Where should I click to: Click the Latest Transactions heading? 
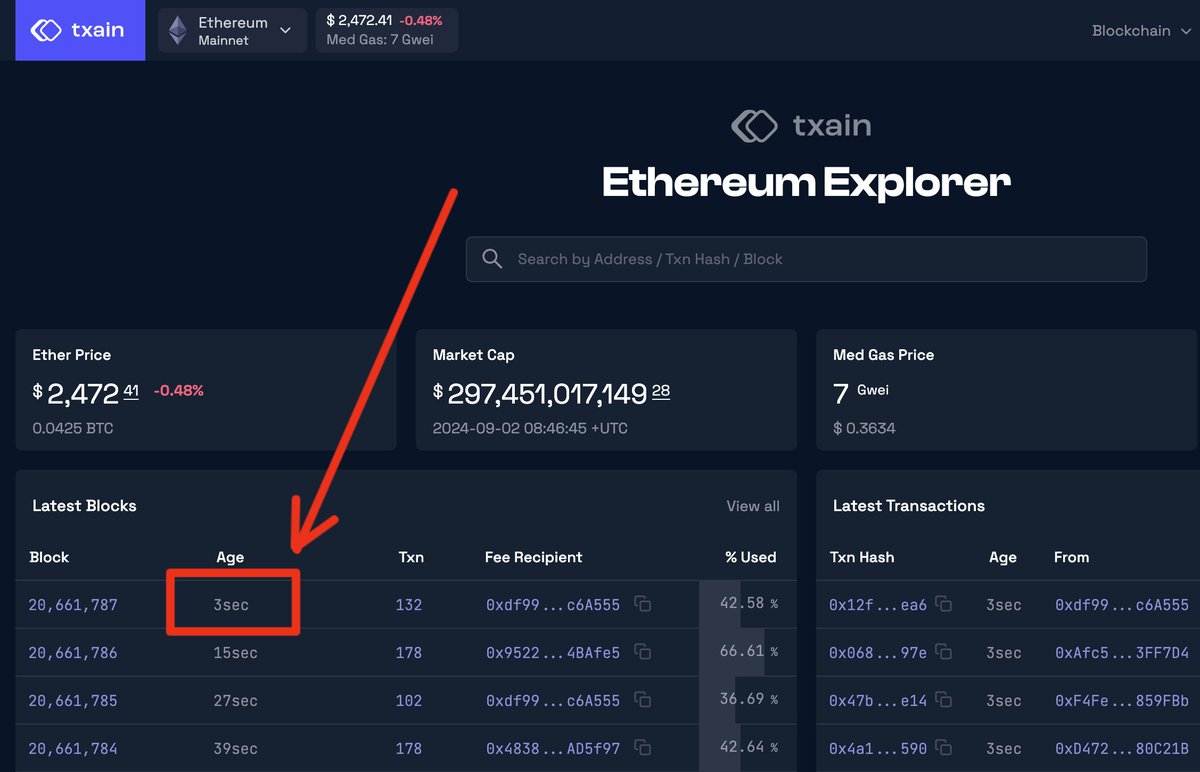[909, 506]
